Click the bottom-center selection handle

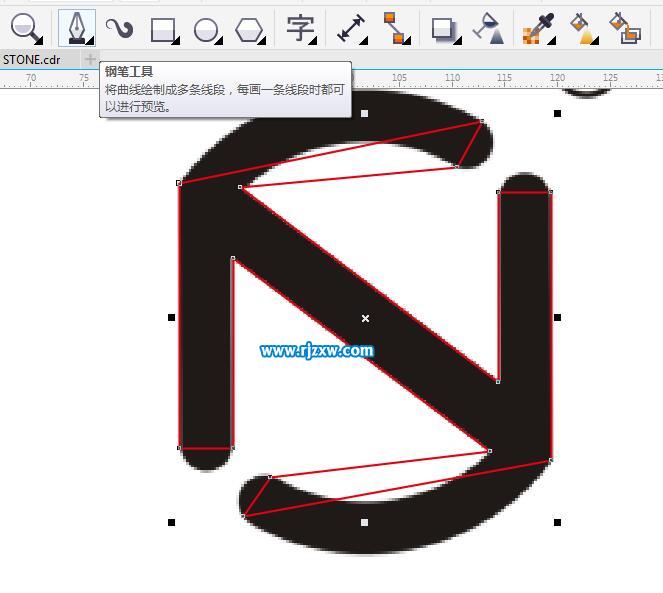[364, 523]
